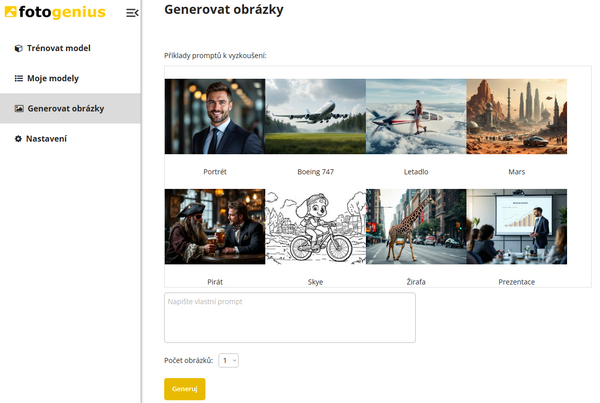Click the cube icon beside Trénovat model

[x=18, y=48]
